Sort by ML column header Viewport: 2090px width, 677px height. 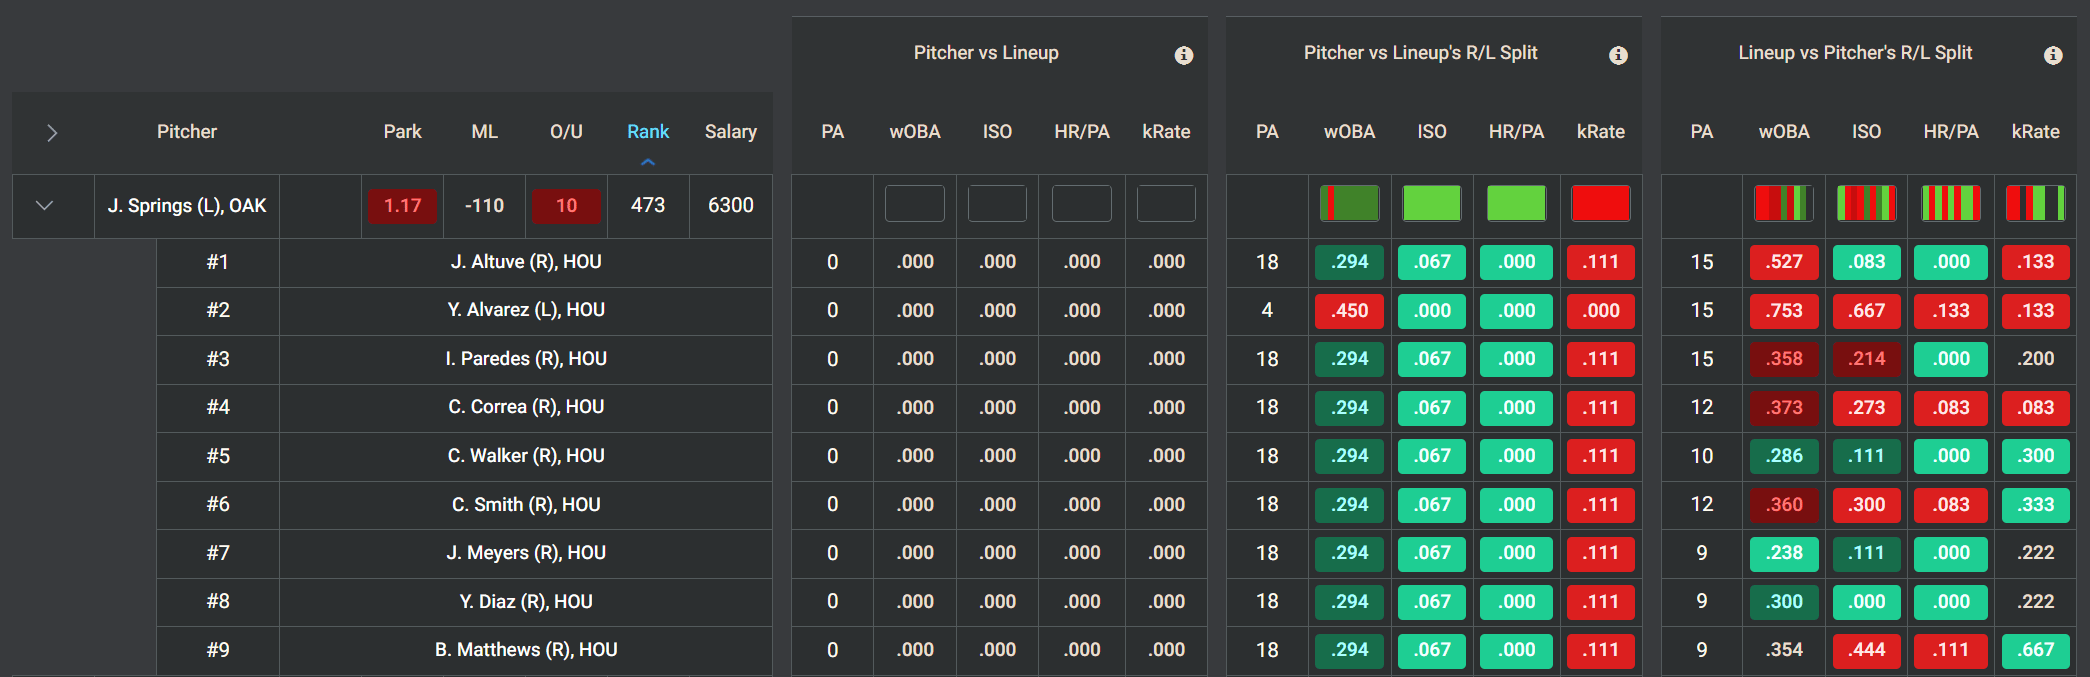[484, 132]
